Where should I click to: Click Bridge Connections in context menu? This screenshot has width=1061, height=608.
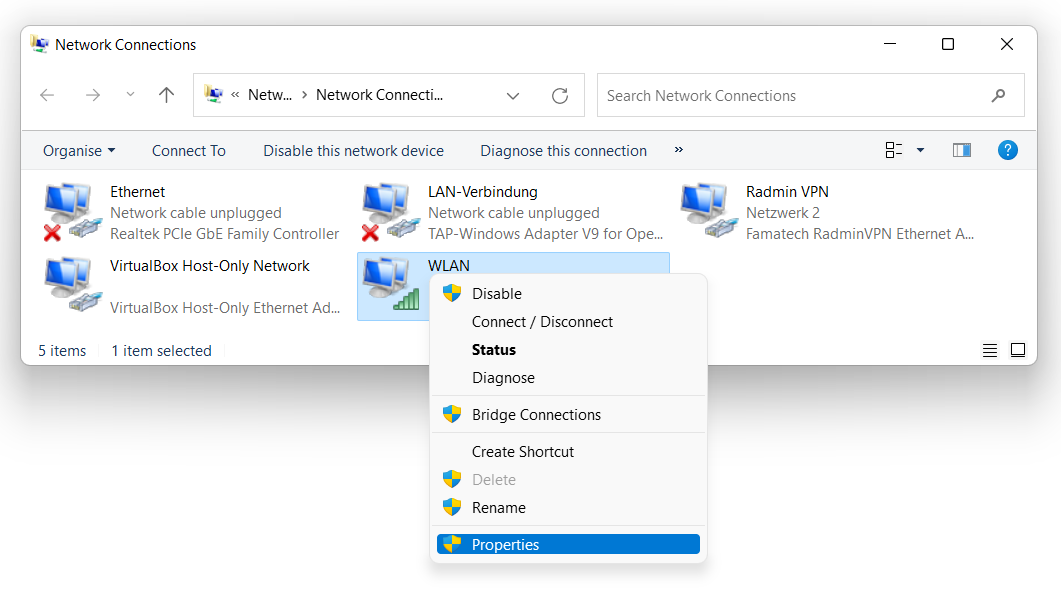coord(536,415)
